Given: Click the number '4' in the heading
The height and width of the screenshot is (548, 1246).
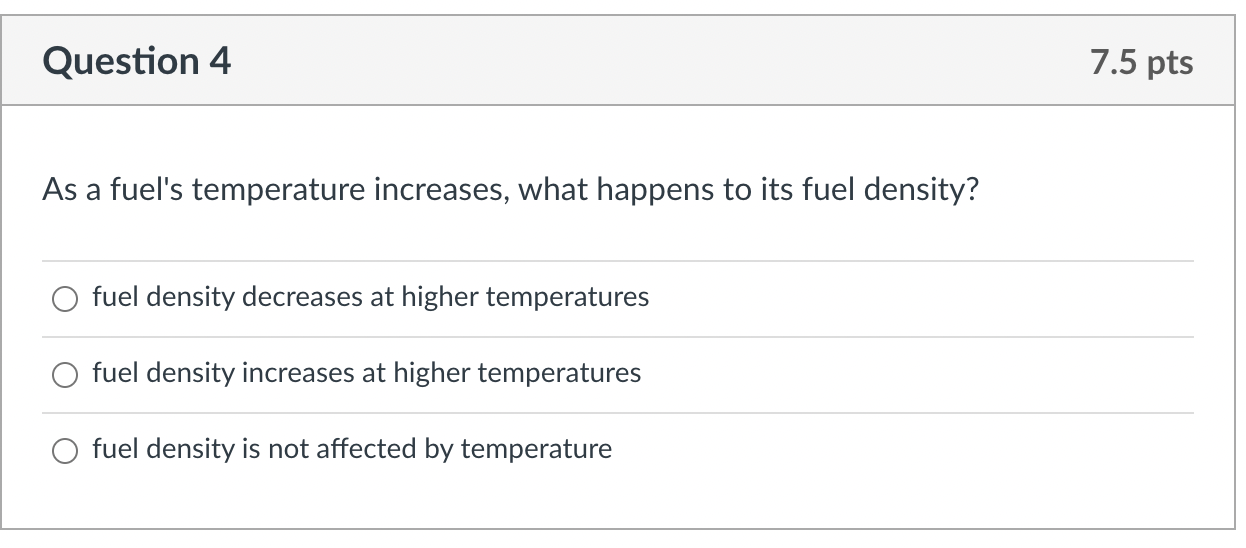Looking at the screenshot, I should click(220, 61).
